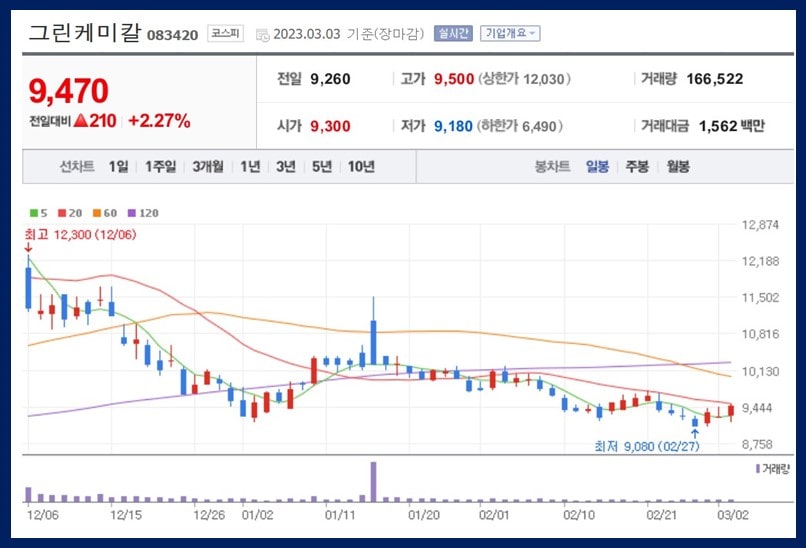
Task: Click the green 5-day average legend swatch
Action: pyautogui.click(x=34, y=213)
